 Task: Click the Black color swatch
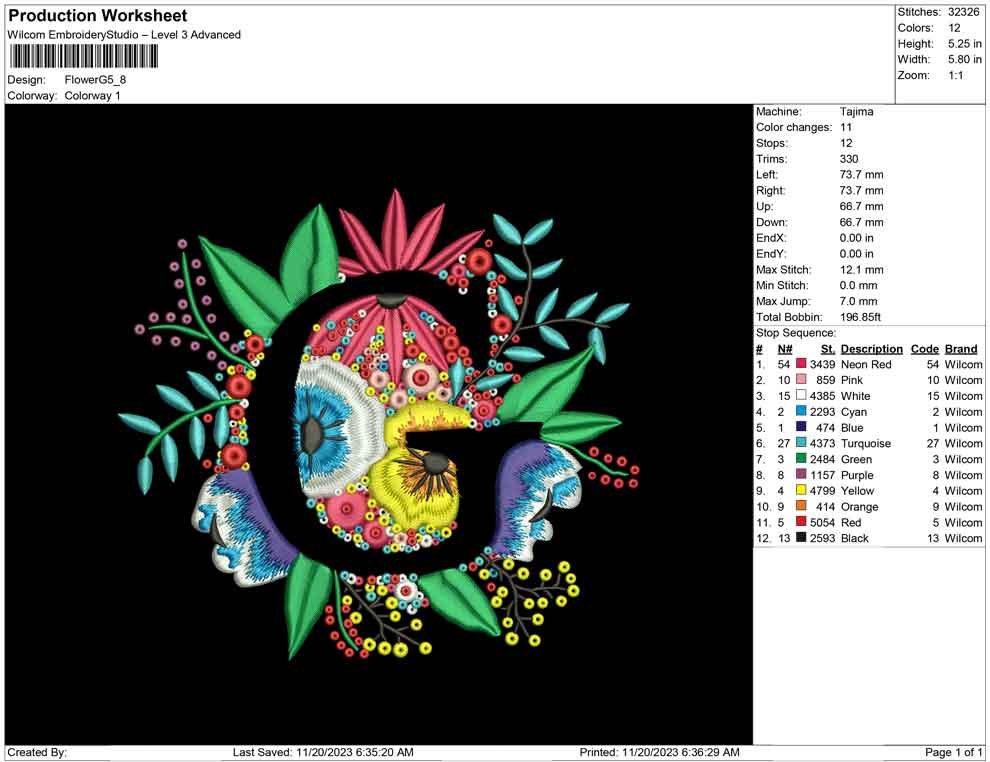click(x=801, y=537)
